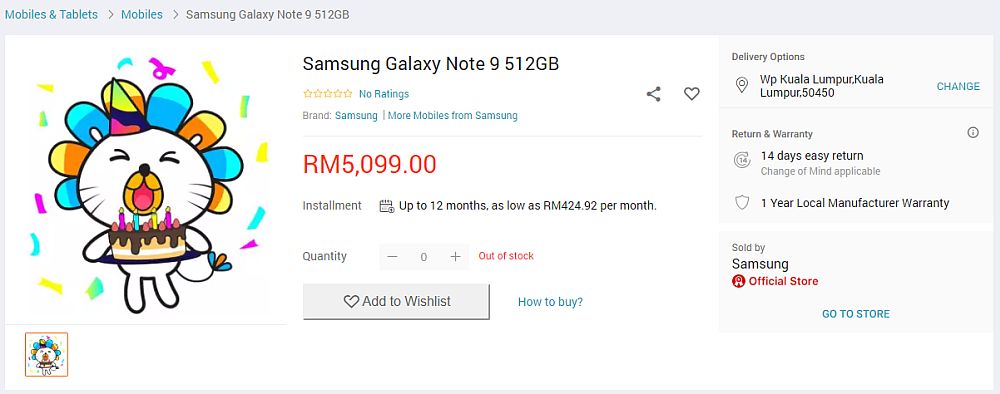This screenshot has height=394, width=1000.
Task: Click Add to Wishlist button
Action: 396,302
